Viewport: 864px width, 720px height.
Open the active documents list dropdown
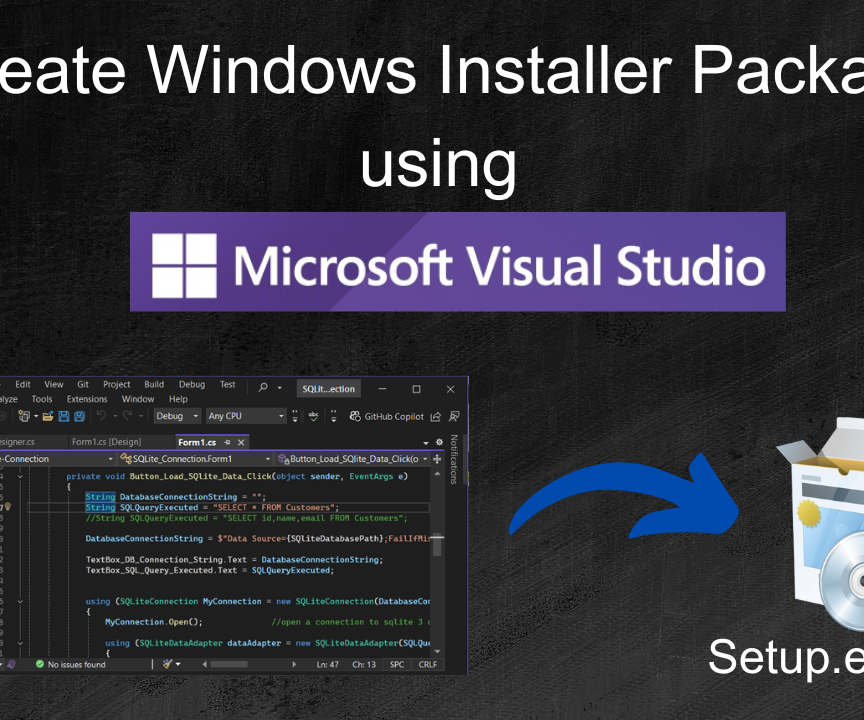(425, 443)
